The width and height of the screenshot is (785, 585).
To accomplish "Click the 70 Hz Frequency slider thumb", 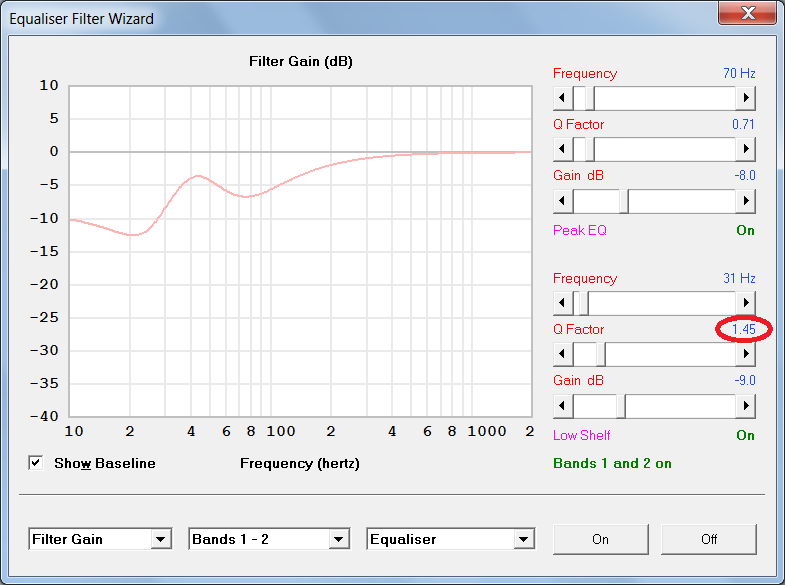I will click(590, 98).
